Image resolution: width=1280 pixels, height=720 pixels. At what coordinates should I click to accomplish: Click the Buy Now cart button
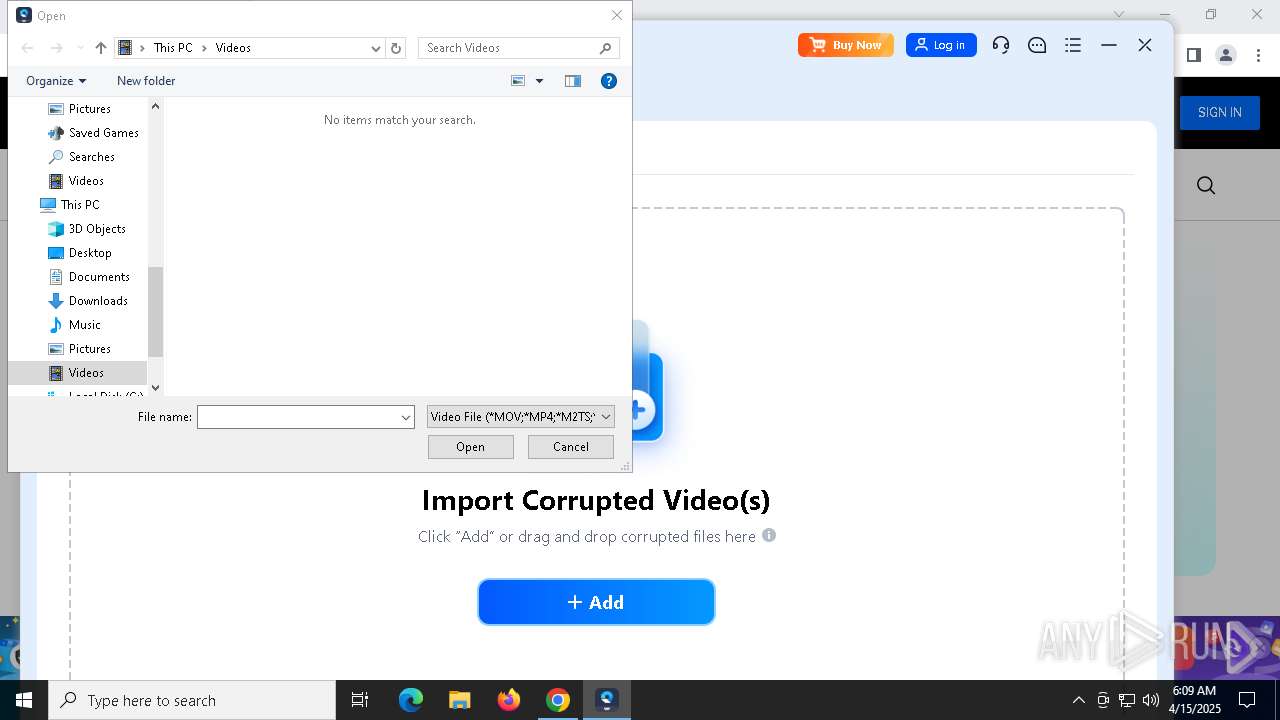pyautogui.click(x=846, y=45)
